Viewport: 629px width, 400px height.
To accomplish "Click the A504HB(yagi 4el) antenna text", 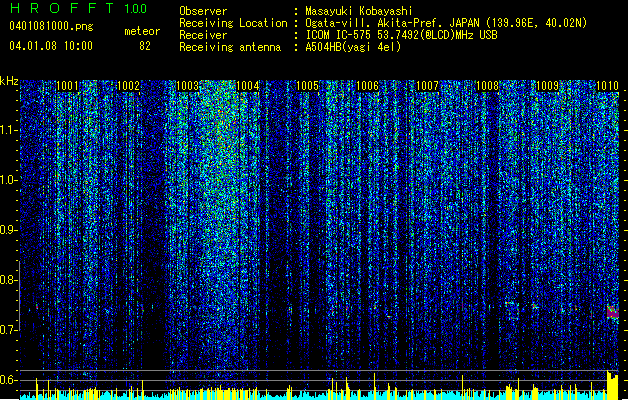I will [x=353, y=47].
